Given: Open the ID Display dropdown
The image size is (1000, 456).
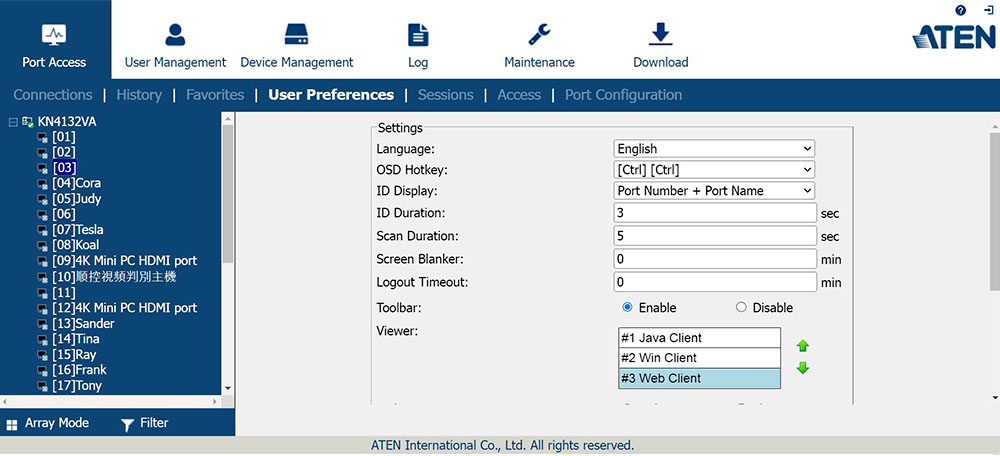Looking at the screenshot, I should 714,191.
